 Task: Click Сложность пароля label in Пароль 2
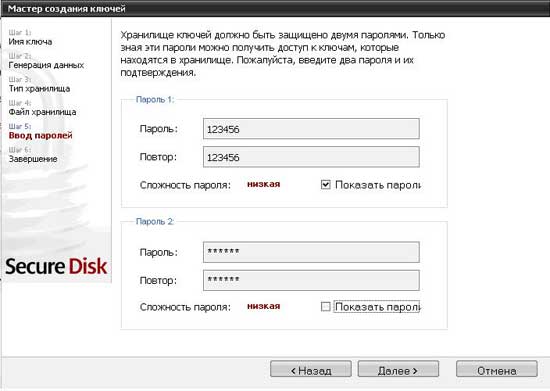pyautogui.click(x=185, y=307)
